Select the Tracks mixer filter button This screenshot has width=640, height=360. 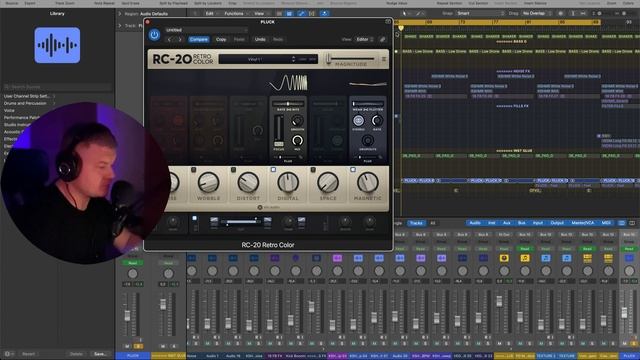click(x=416, y=223)
